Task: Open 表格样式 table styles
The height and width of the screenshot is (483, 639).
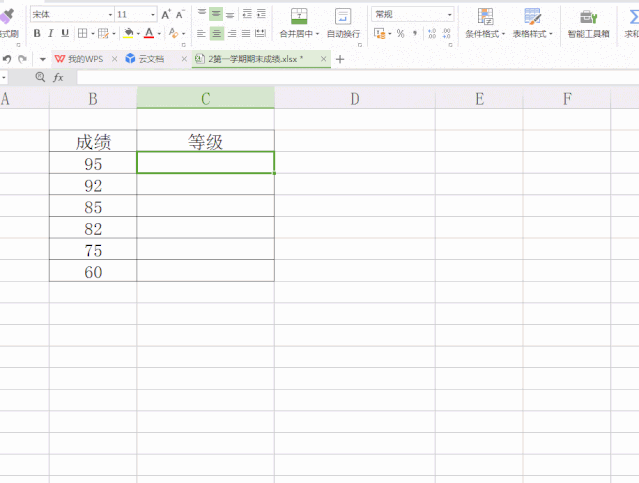Action: coord(532,23)
